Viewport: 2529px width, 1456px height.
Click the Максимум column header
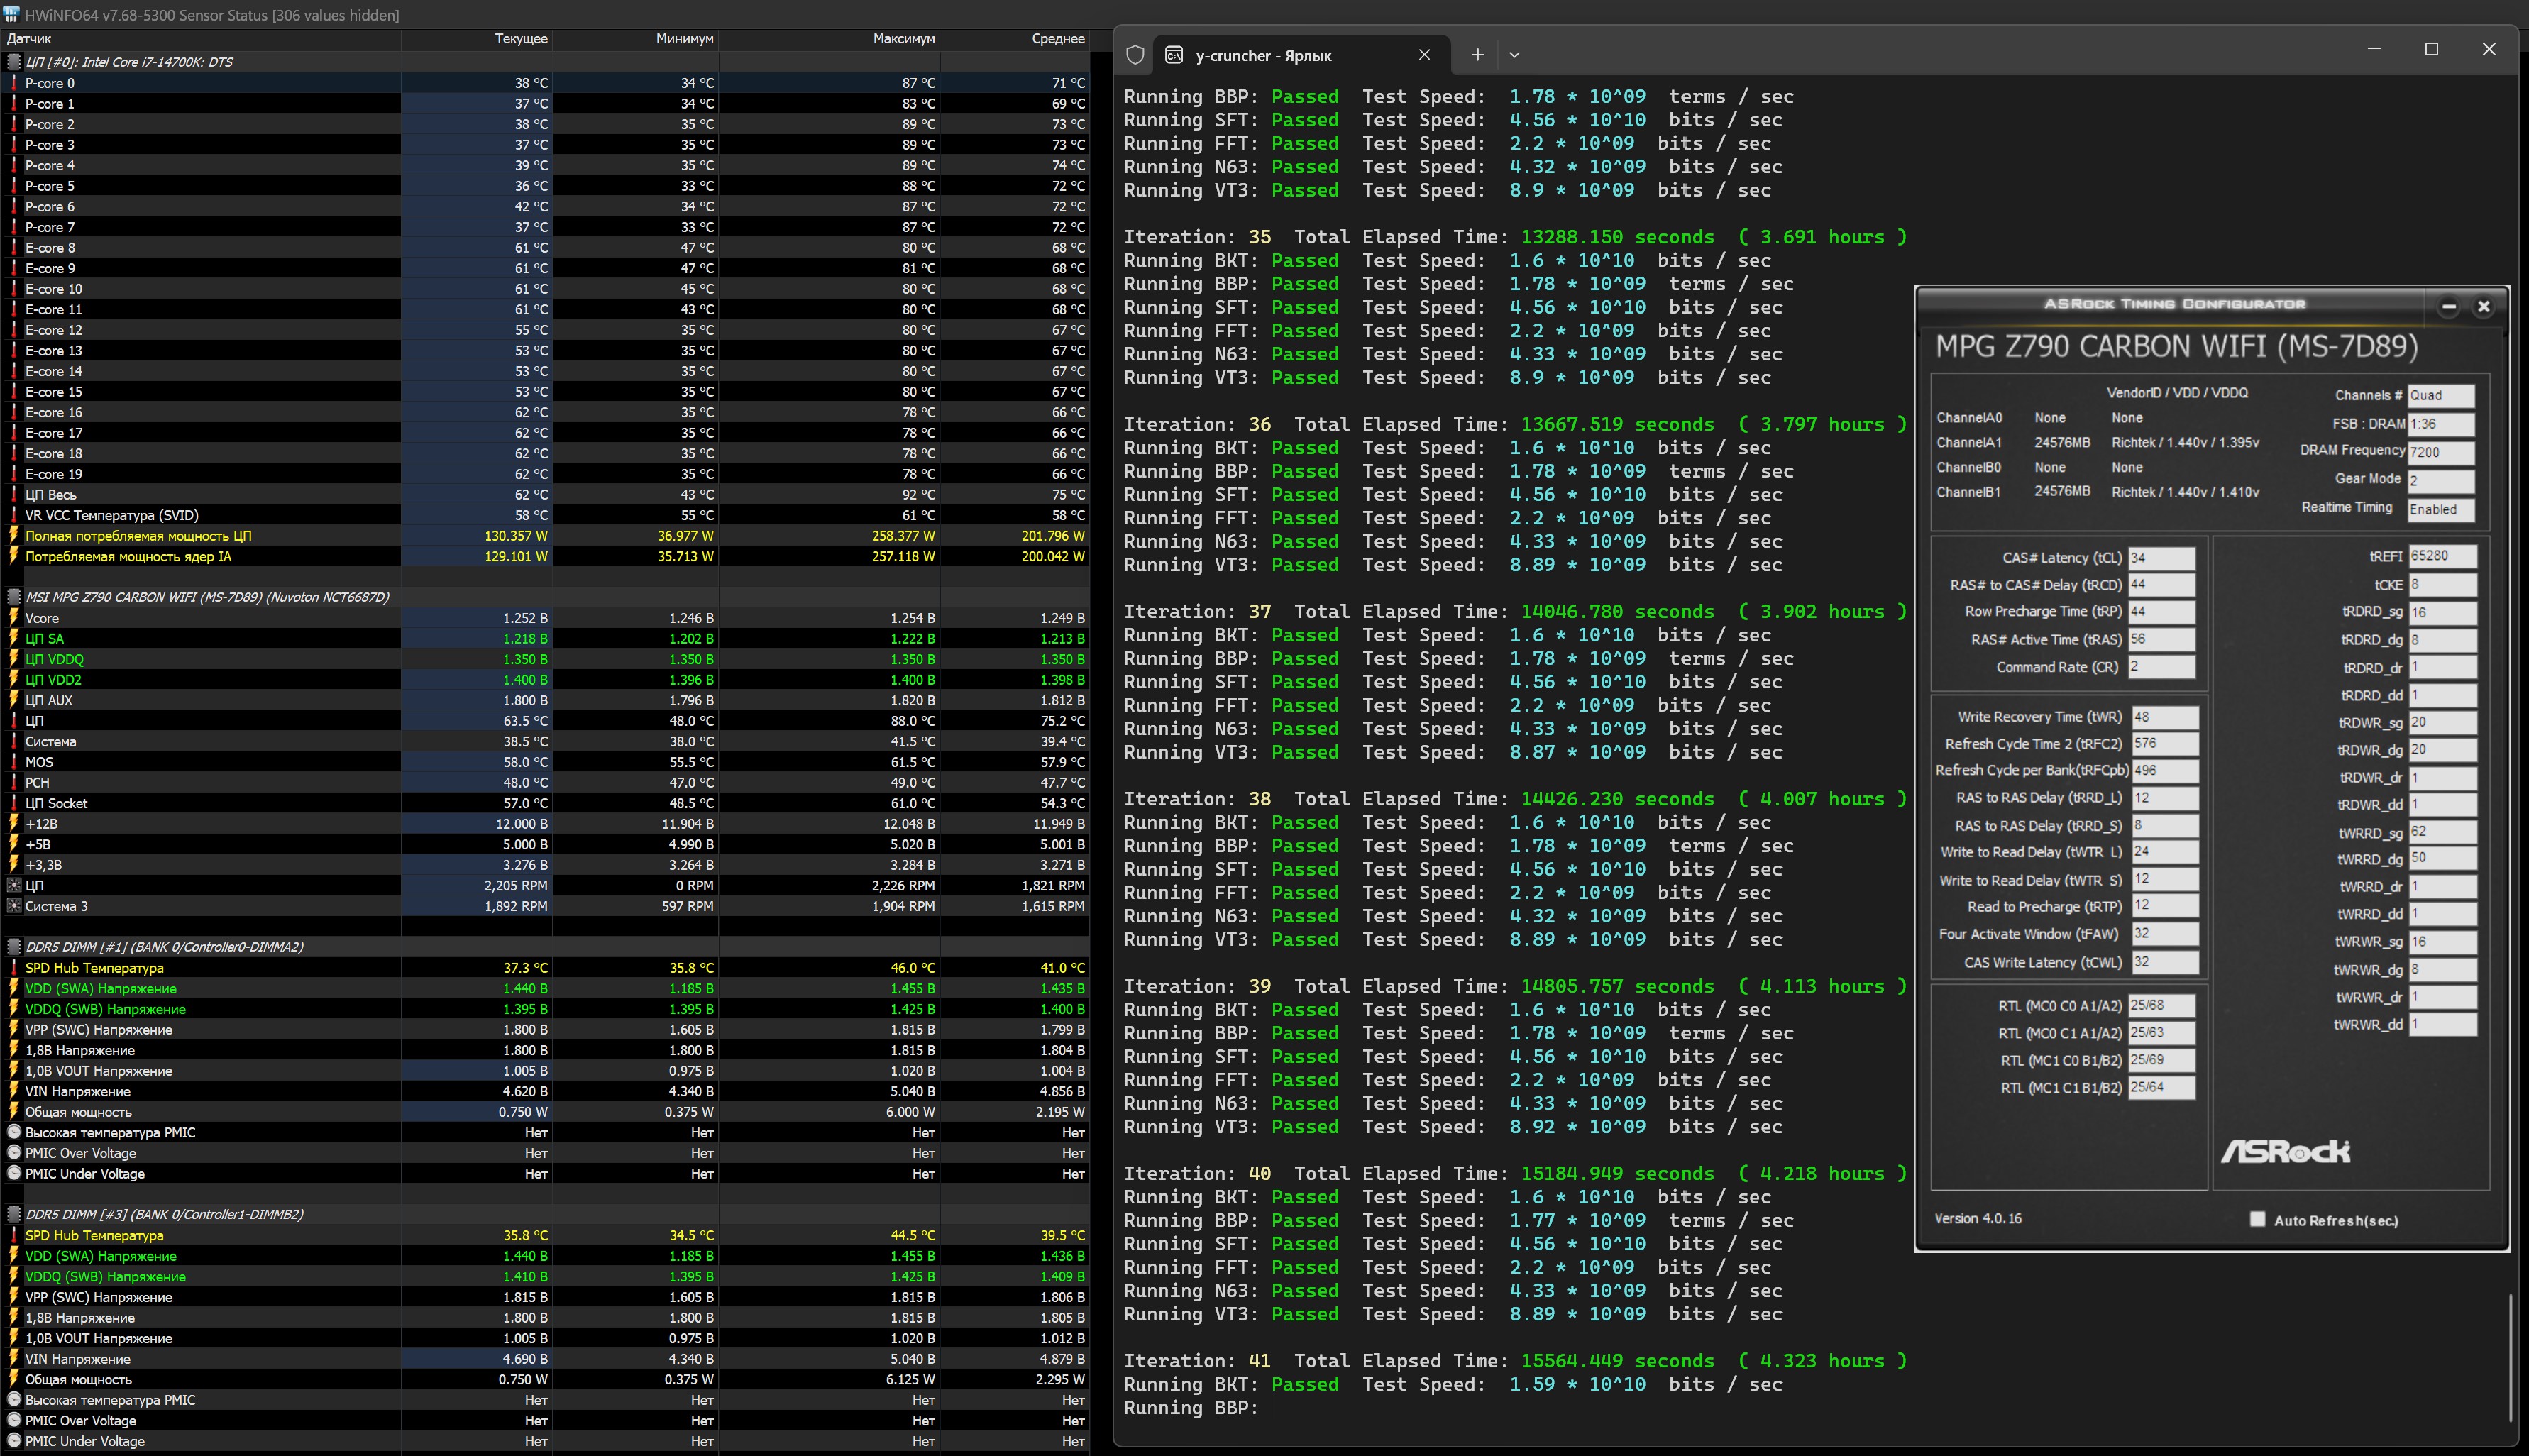[903, 39]
